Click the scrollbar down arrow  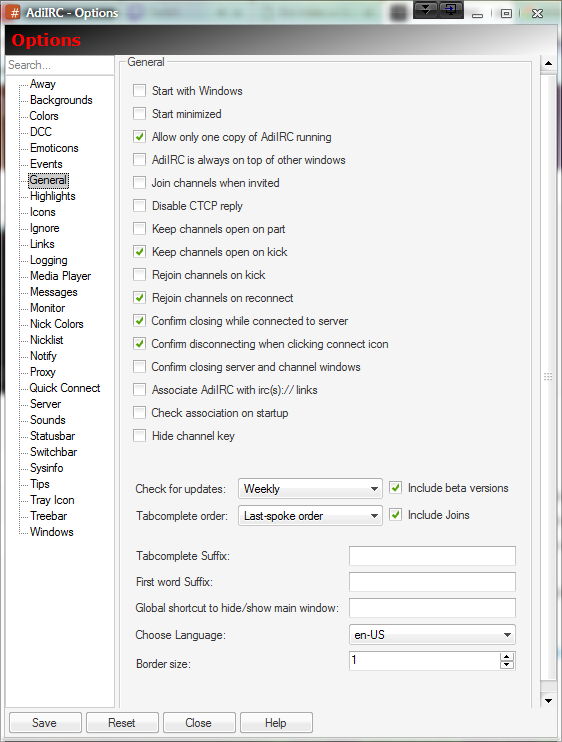click(548, 700)
